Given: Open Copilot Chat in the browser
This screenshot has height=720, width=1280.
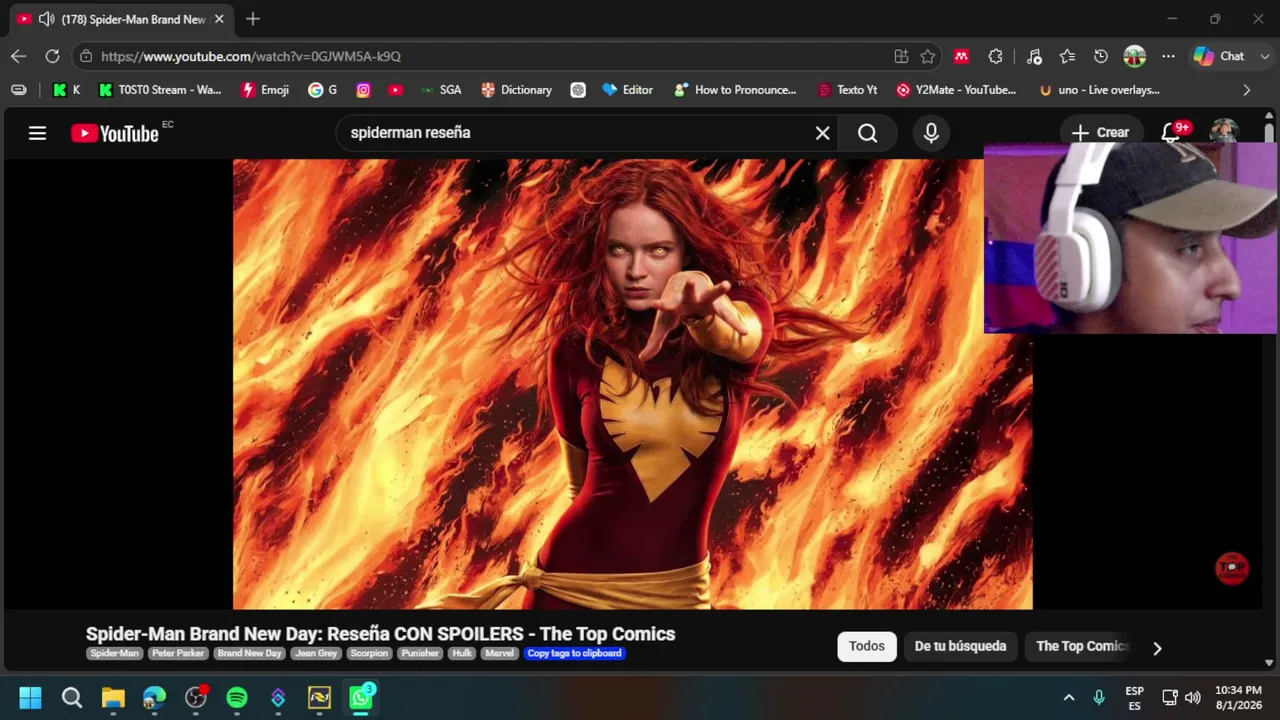Looking at the screenshot, I should [1219, 56].
